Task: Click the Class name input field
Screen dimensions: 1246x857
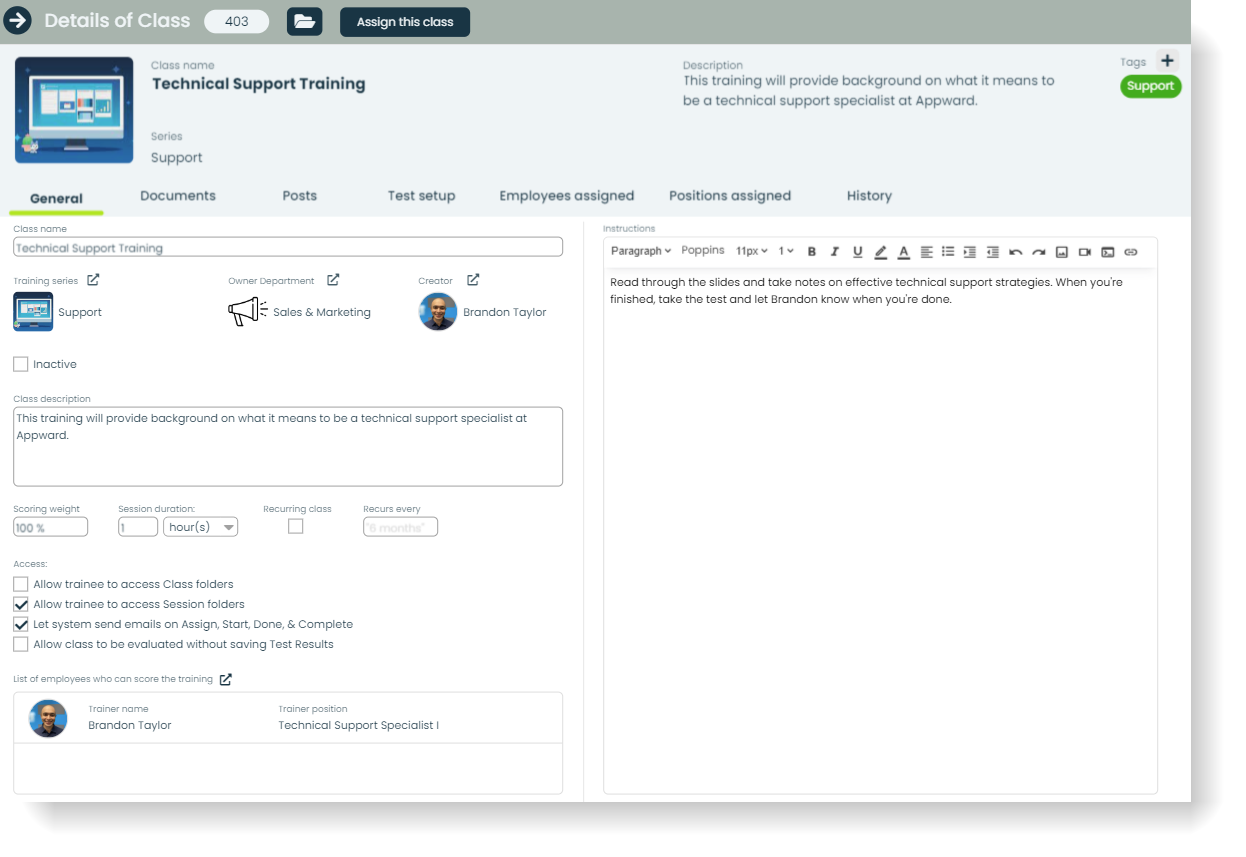Action: tap(288, 247)
